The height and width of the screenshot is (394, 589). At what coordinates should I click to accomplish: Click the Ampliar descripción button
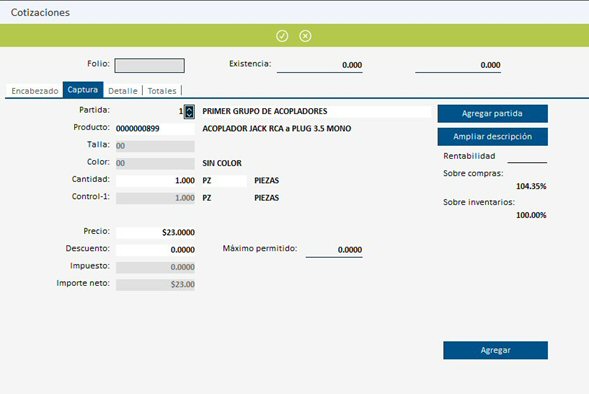click(x=492, y=137)
